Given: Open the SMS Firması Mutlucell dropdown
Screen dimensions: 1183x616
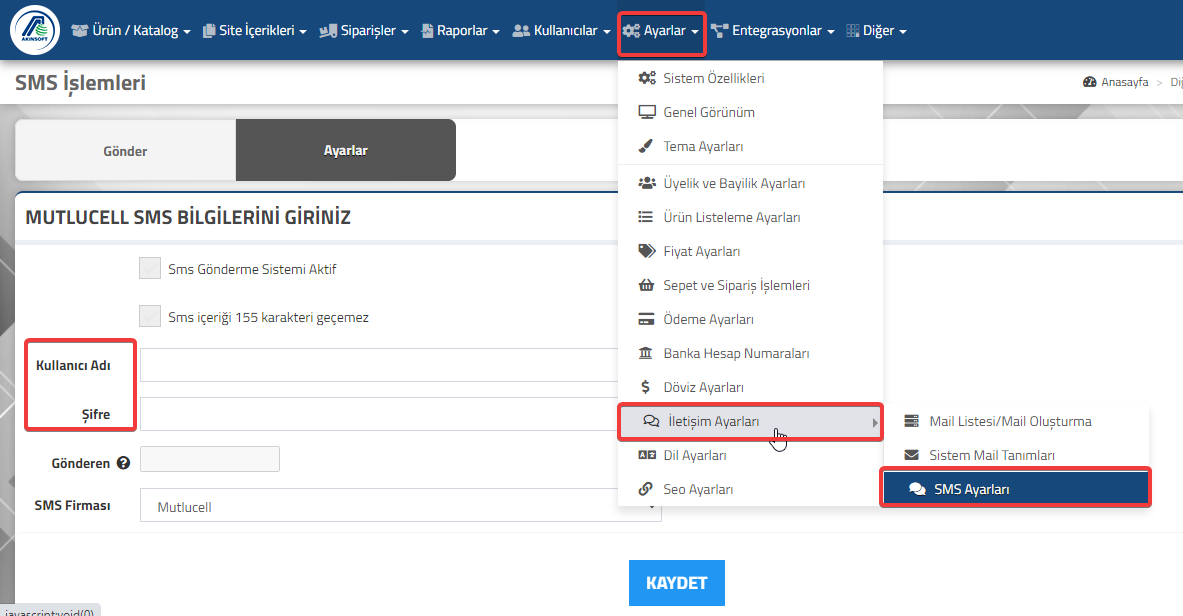Looking at the screenshot, I should (401, 506).
